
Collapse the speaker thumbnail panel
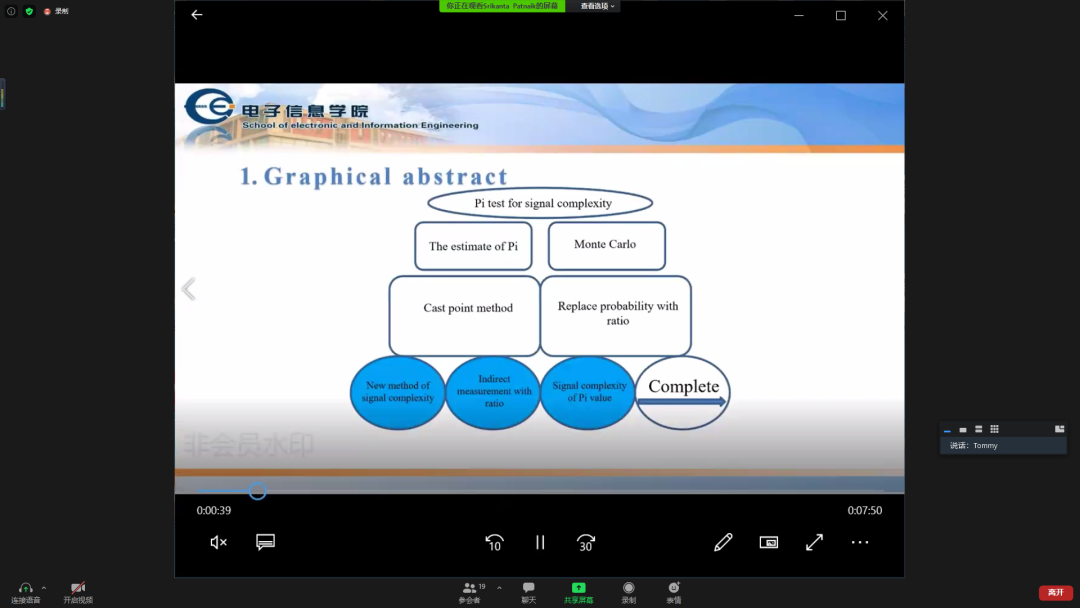coord(947,430)
